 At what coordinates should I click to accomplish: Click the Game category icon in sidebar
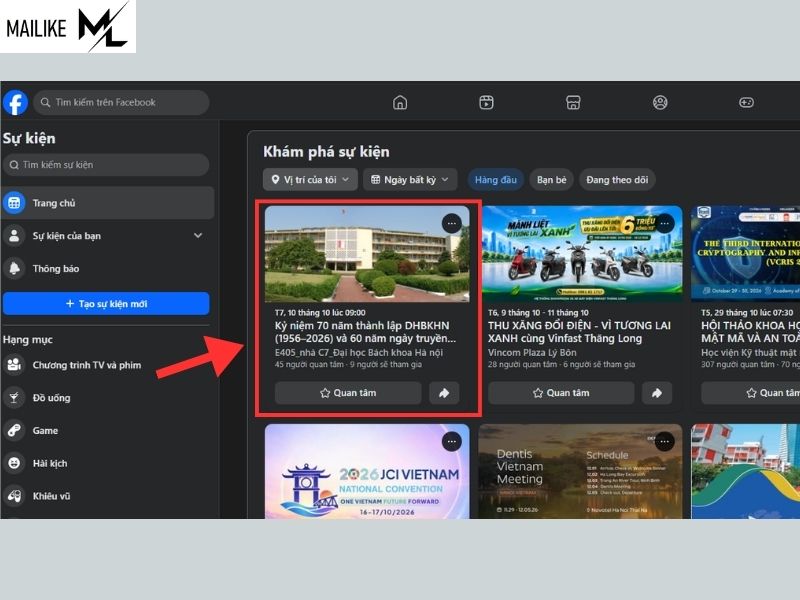[14, 431]
